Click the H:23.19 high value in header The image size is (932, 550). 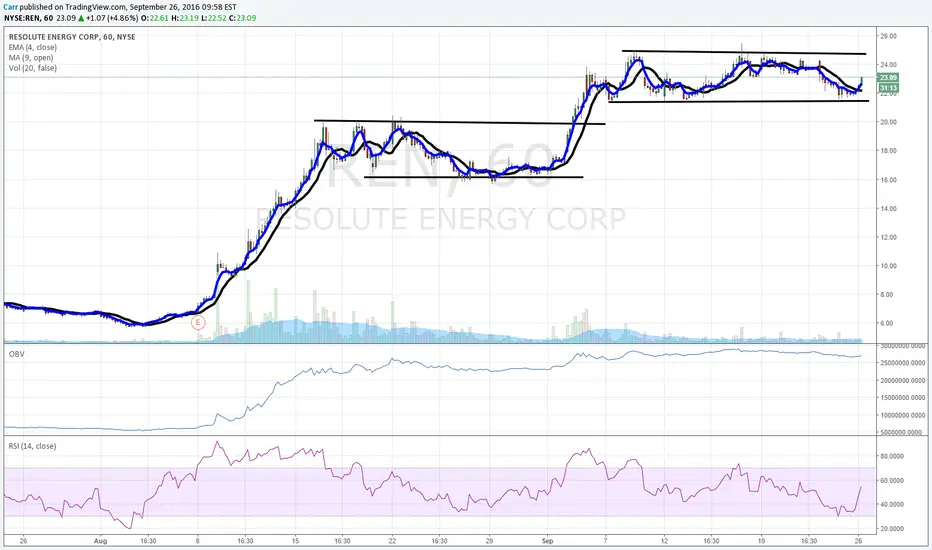coord(185,18)
